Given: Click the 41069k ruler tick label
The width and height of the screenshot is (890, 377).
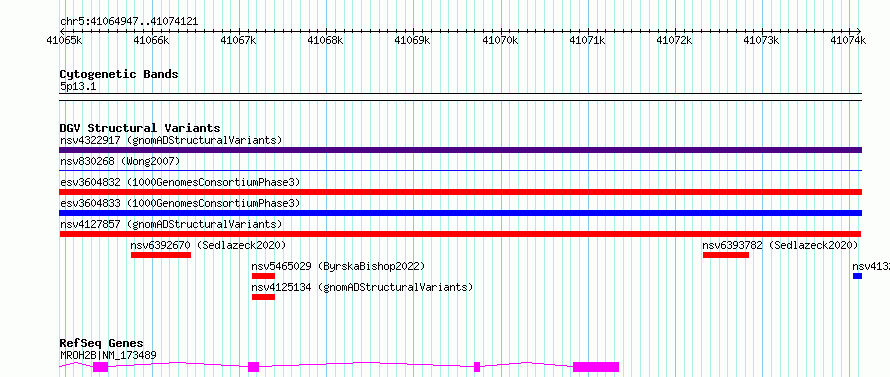Looking at the screenshot, I should pos(413,40).
